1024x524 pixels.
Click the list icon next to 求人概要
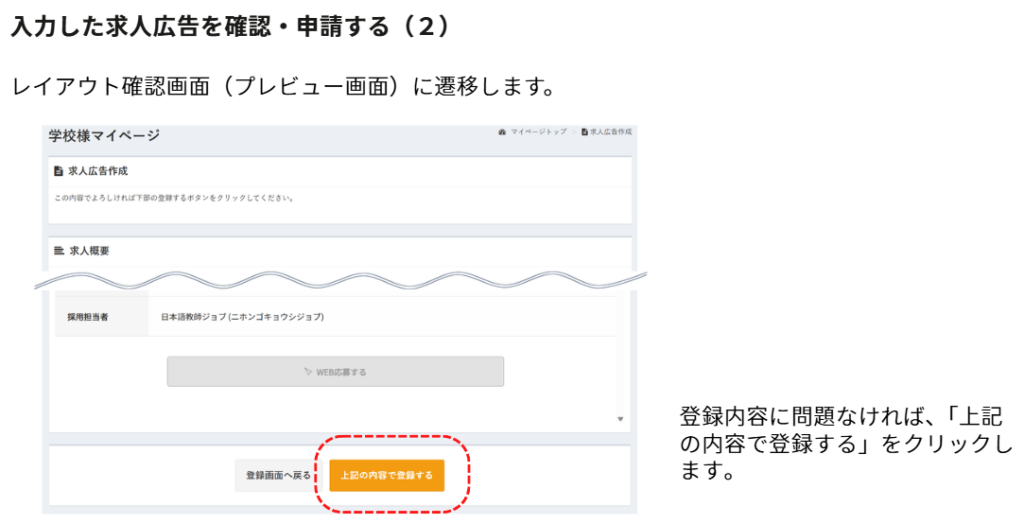(x=59, y=250)
